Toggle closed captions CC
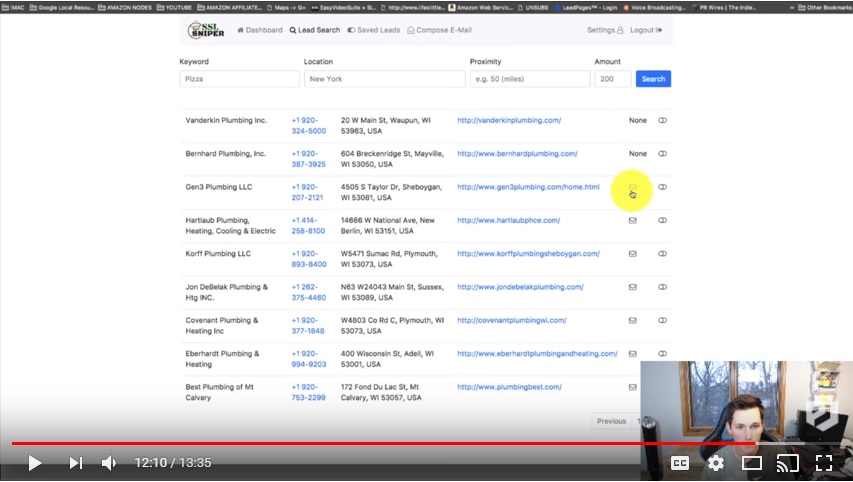This screenshot has width=853, height=482. [679, 463]
